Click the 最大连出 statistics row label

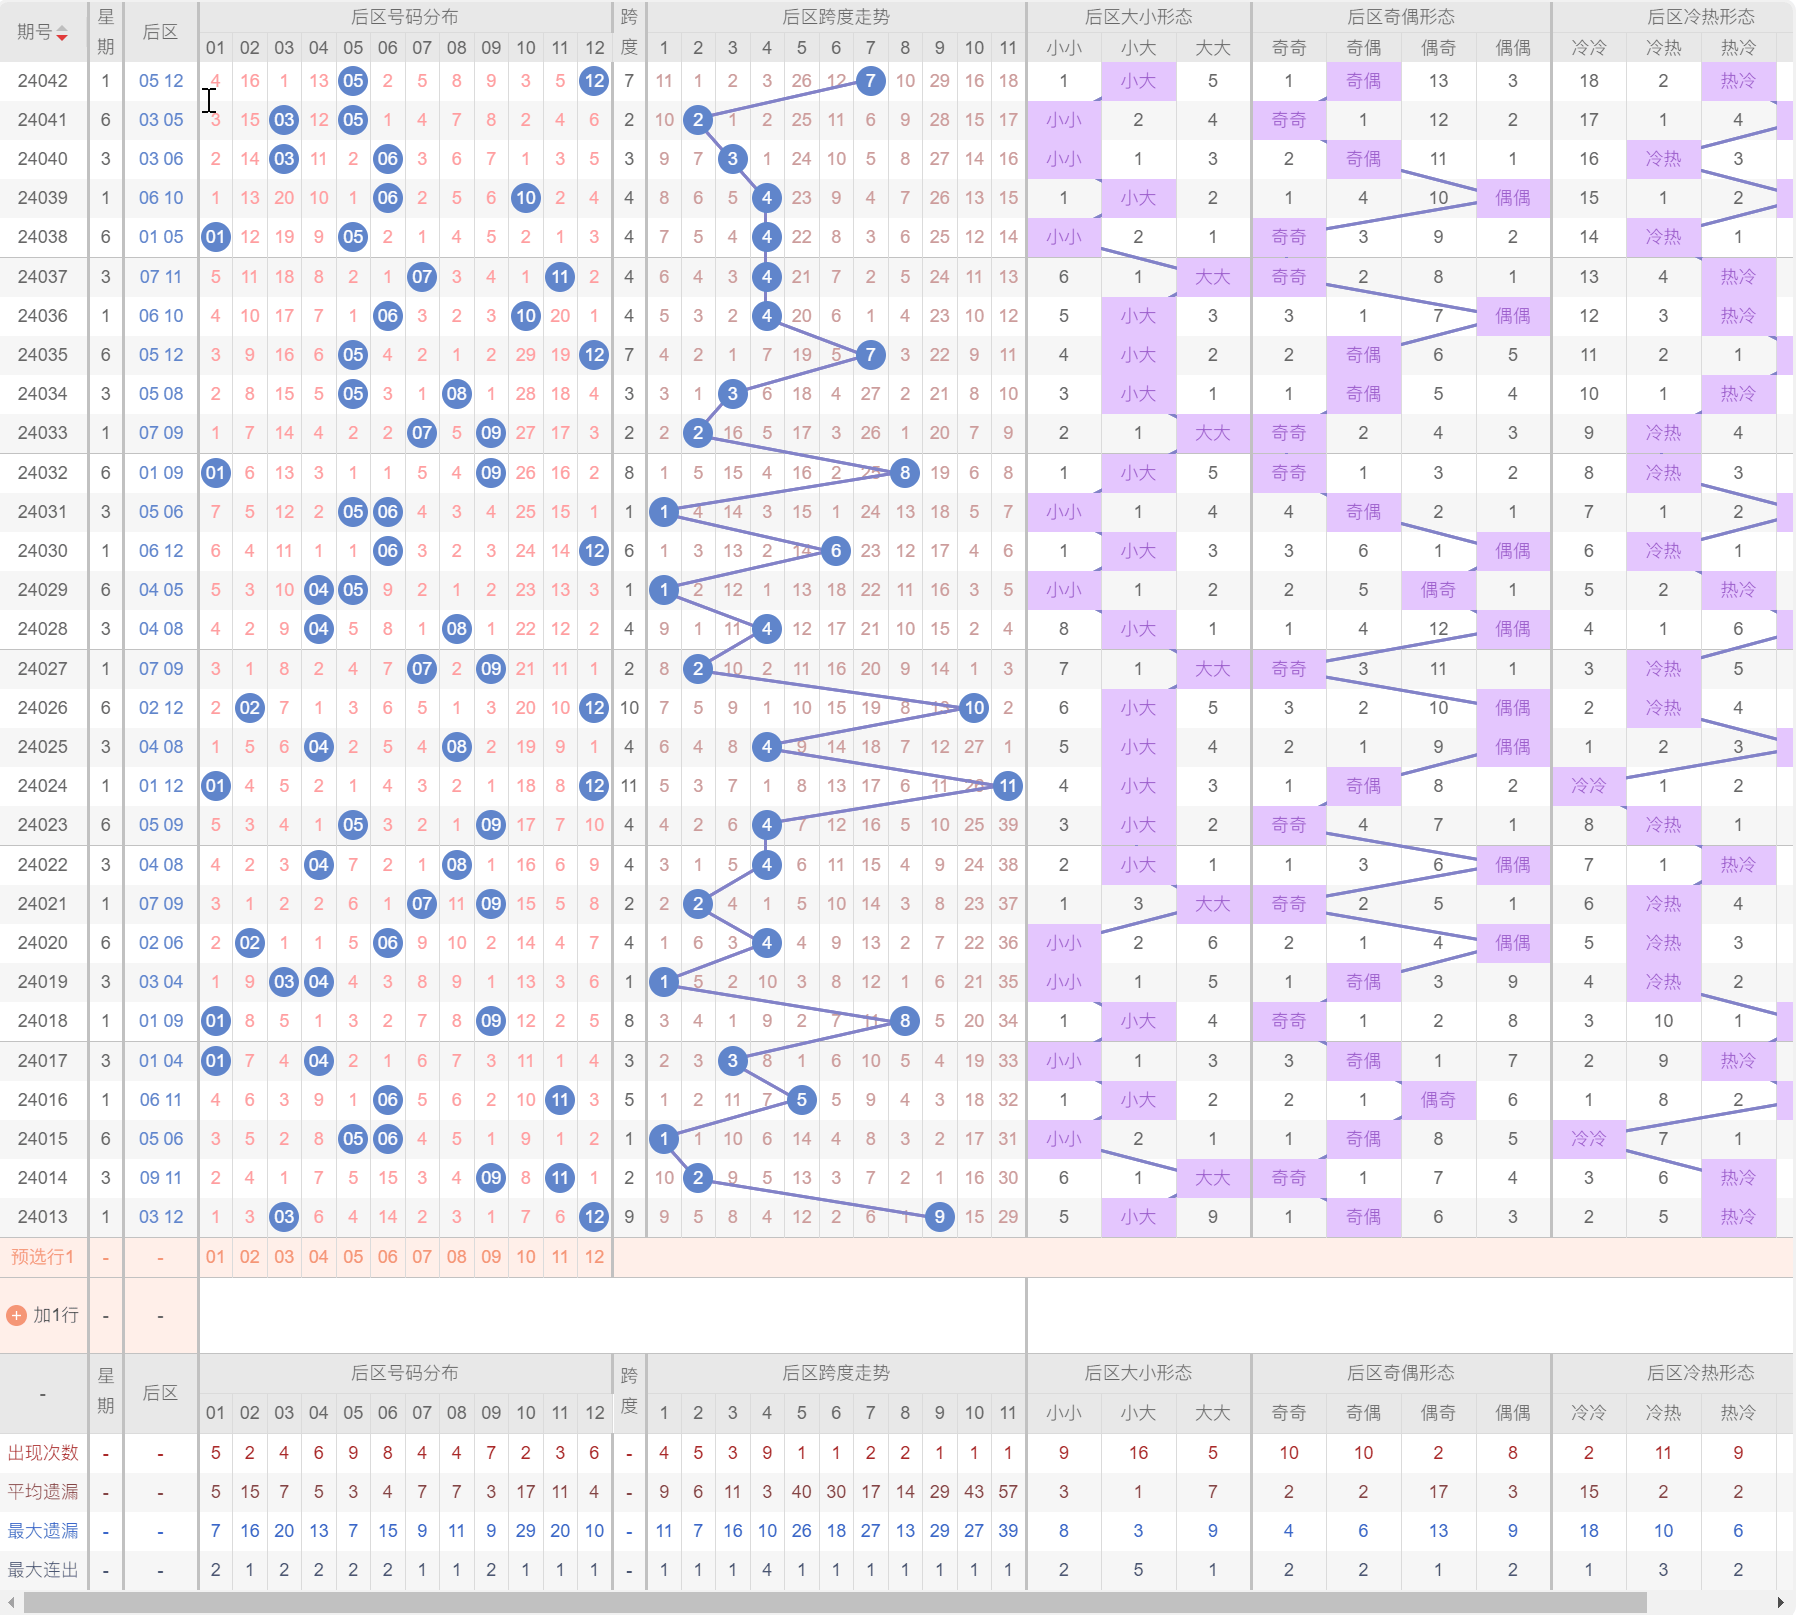pyautogui.click(x=43, y=1570)
